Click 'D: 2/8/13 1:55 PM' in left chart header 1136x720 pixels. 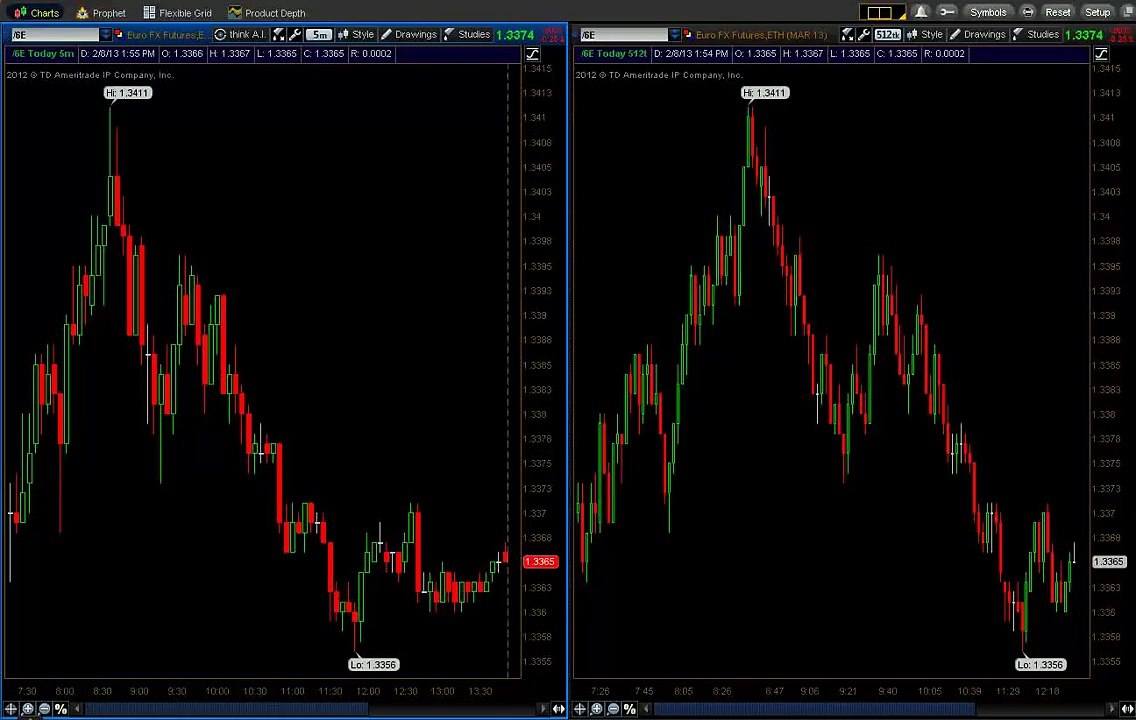117,54
